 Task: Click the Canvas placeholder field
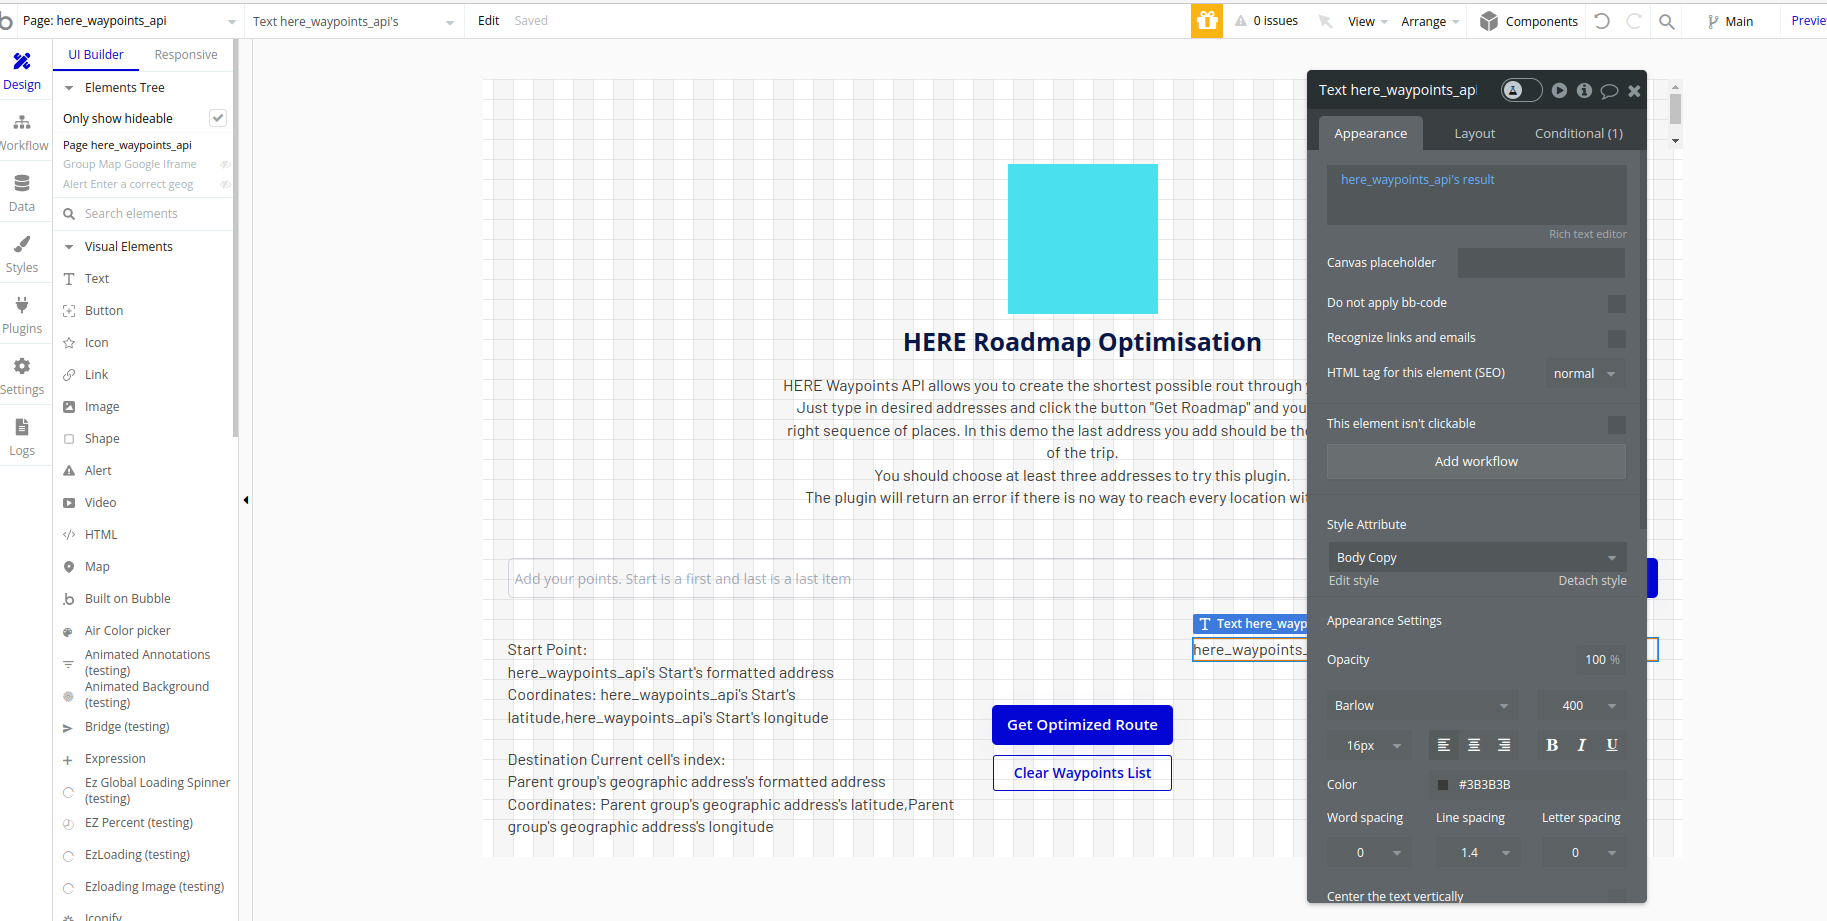pos(1541,263)
